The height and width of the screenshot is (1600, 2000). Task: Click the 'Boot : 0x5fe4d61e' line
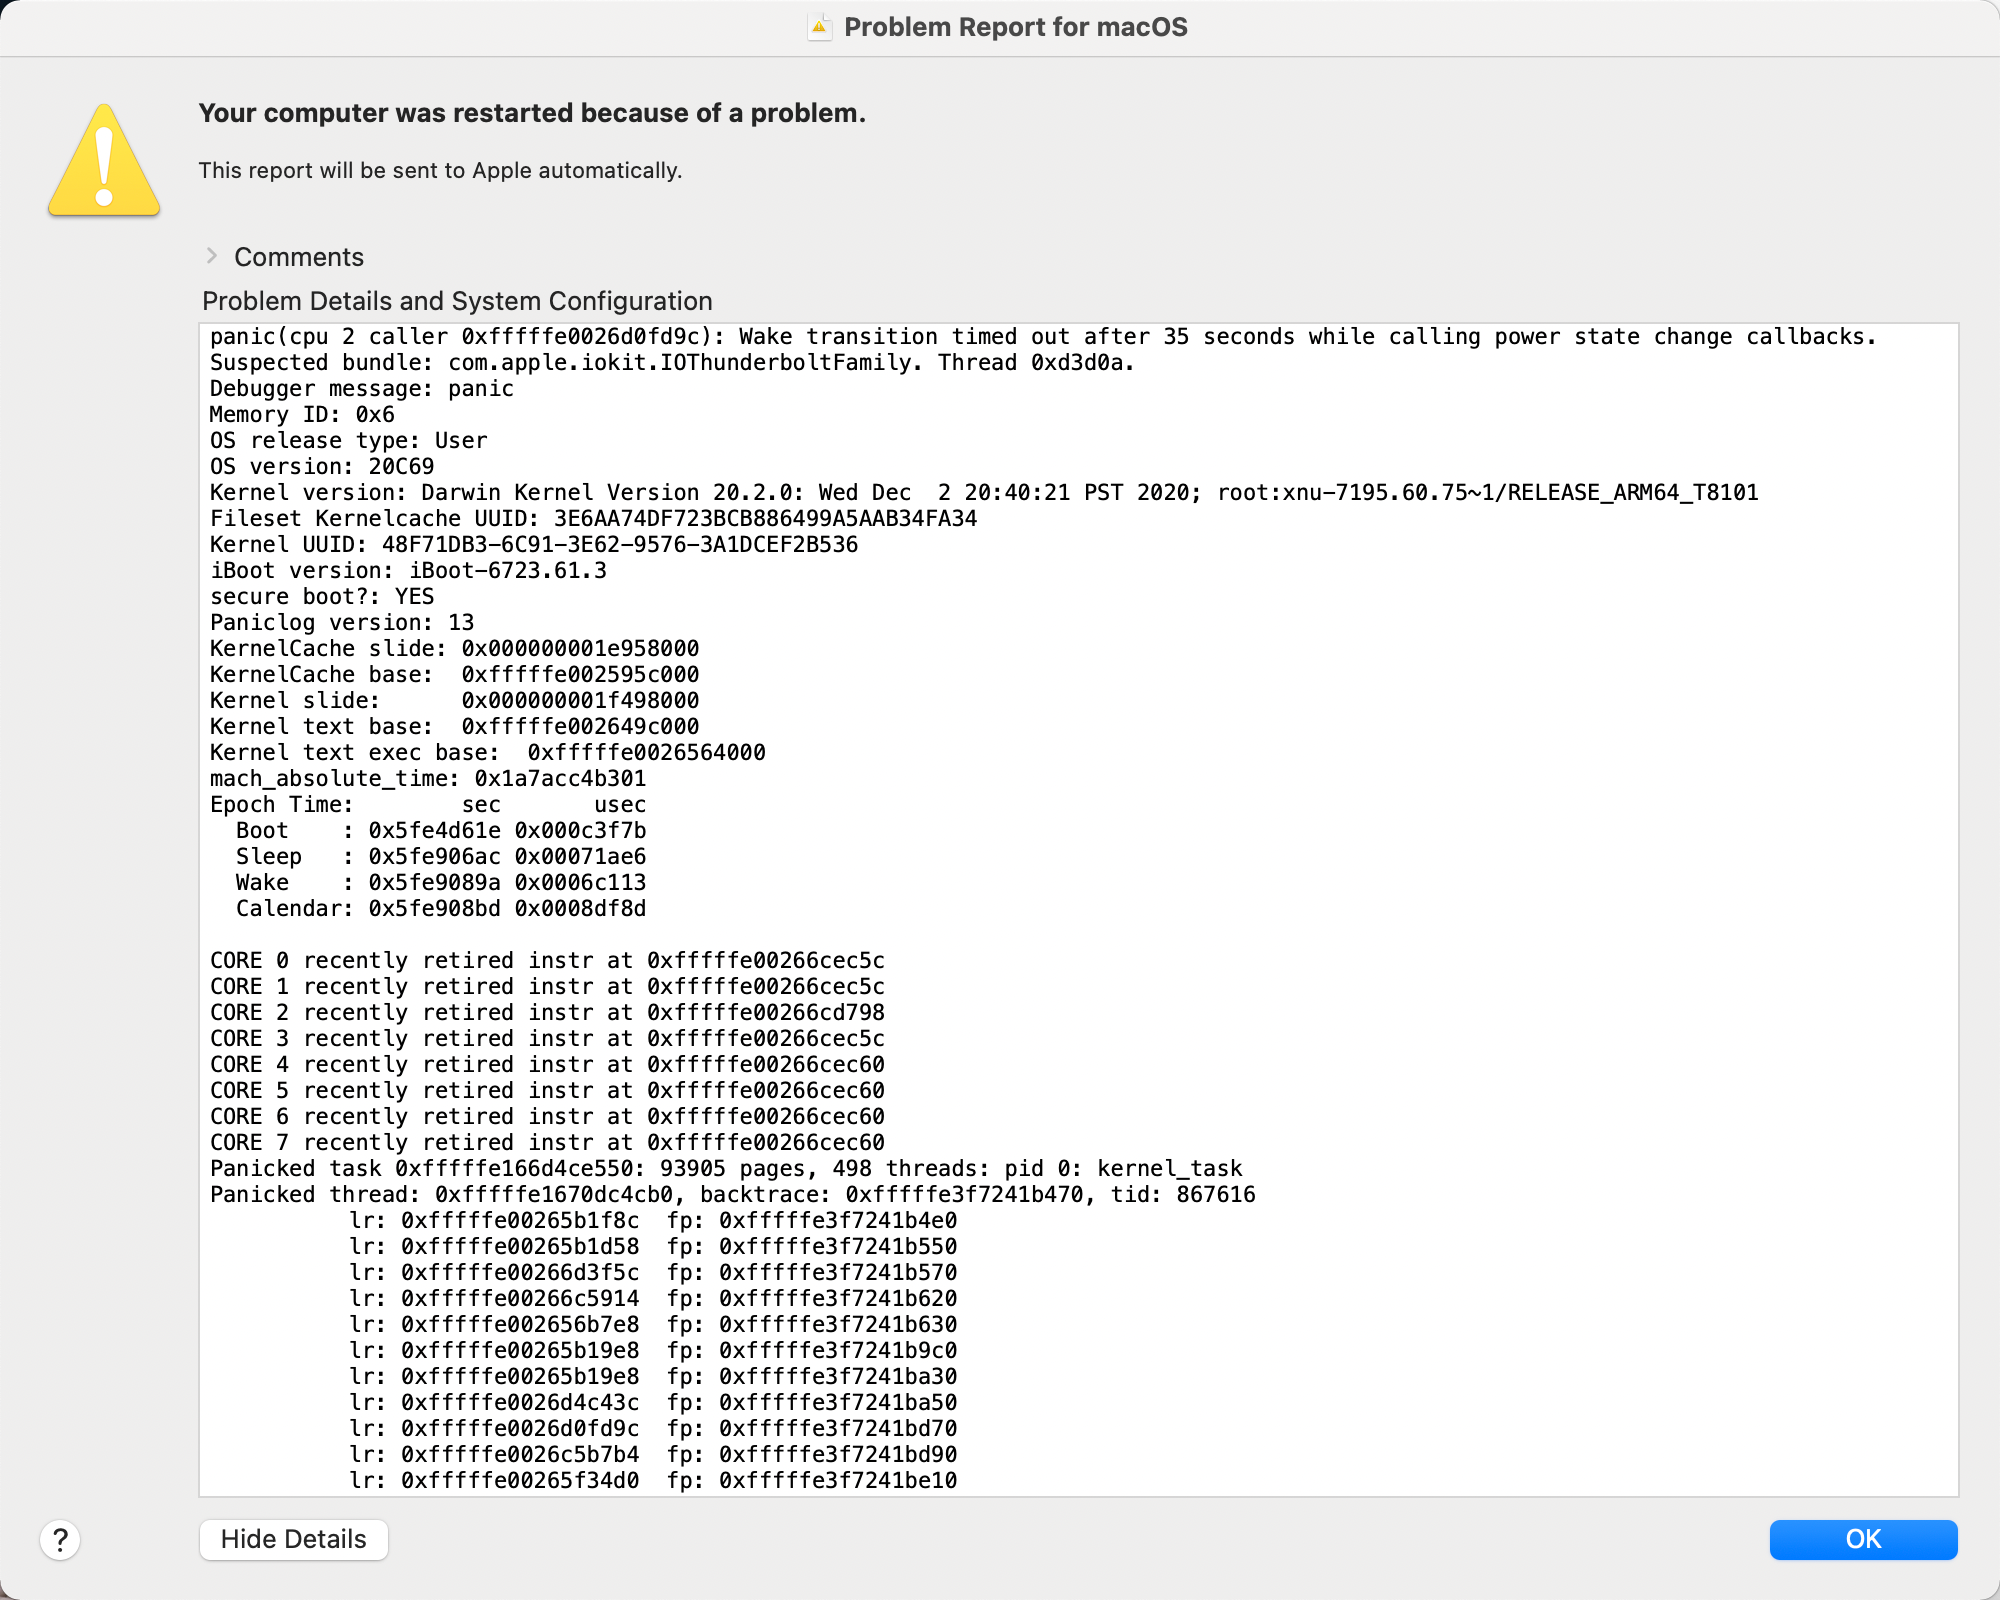coord(441,831)
